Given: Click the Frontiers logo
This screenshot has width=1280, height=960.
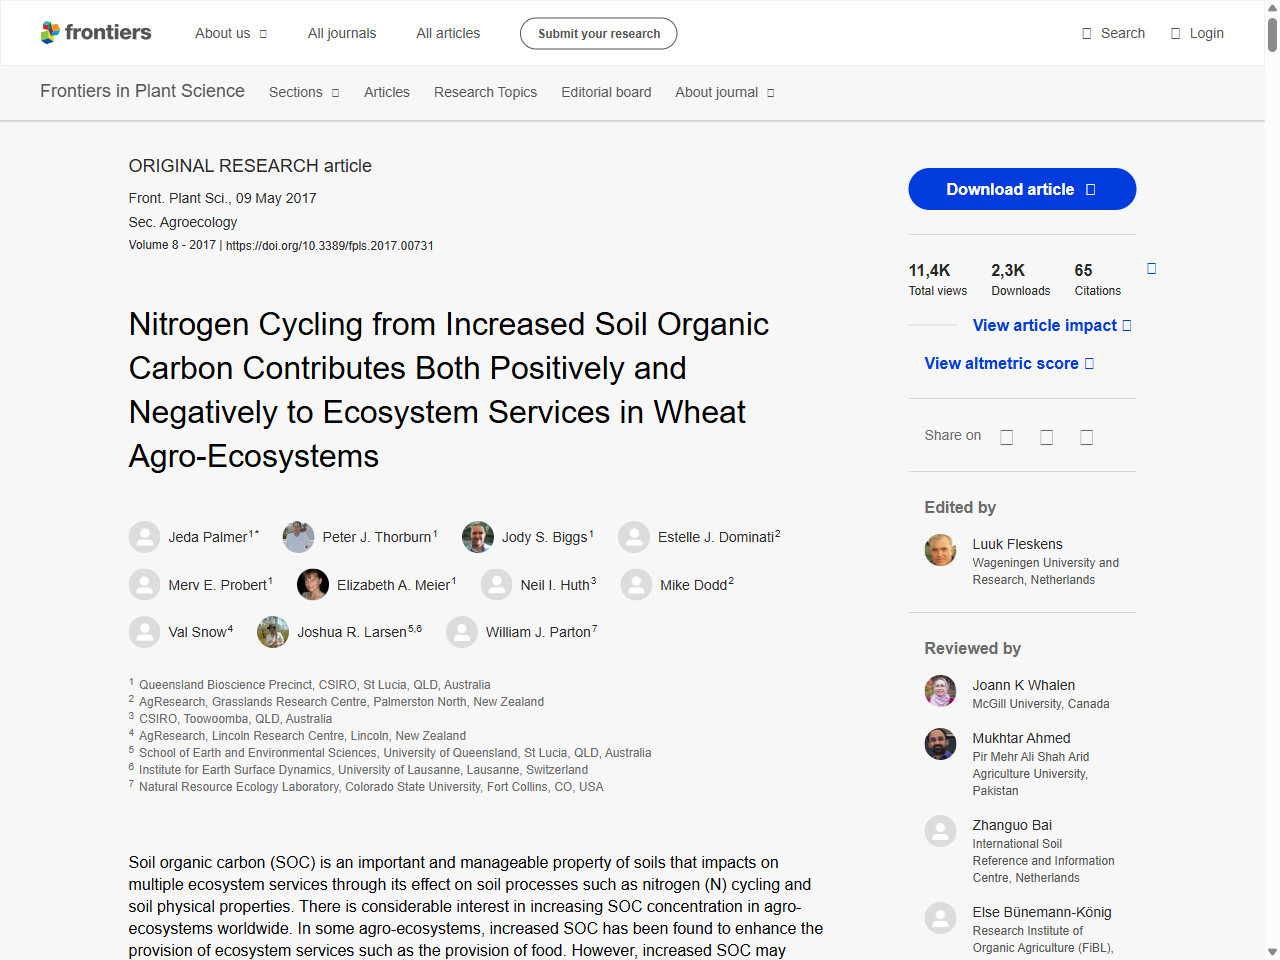Looking at the screenshot, I should pos(96,32).
